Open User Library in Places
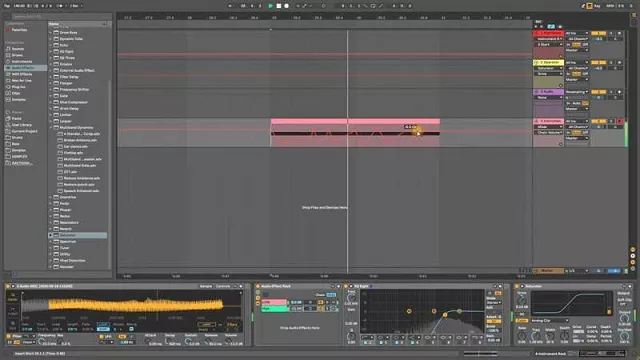This screenshot has height=360, width=640. click(22, 125)
